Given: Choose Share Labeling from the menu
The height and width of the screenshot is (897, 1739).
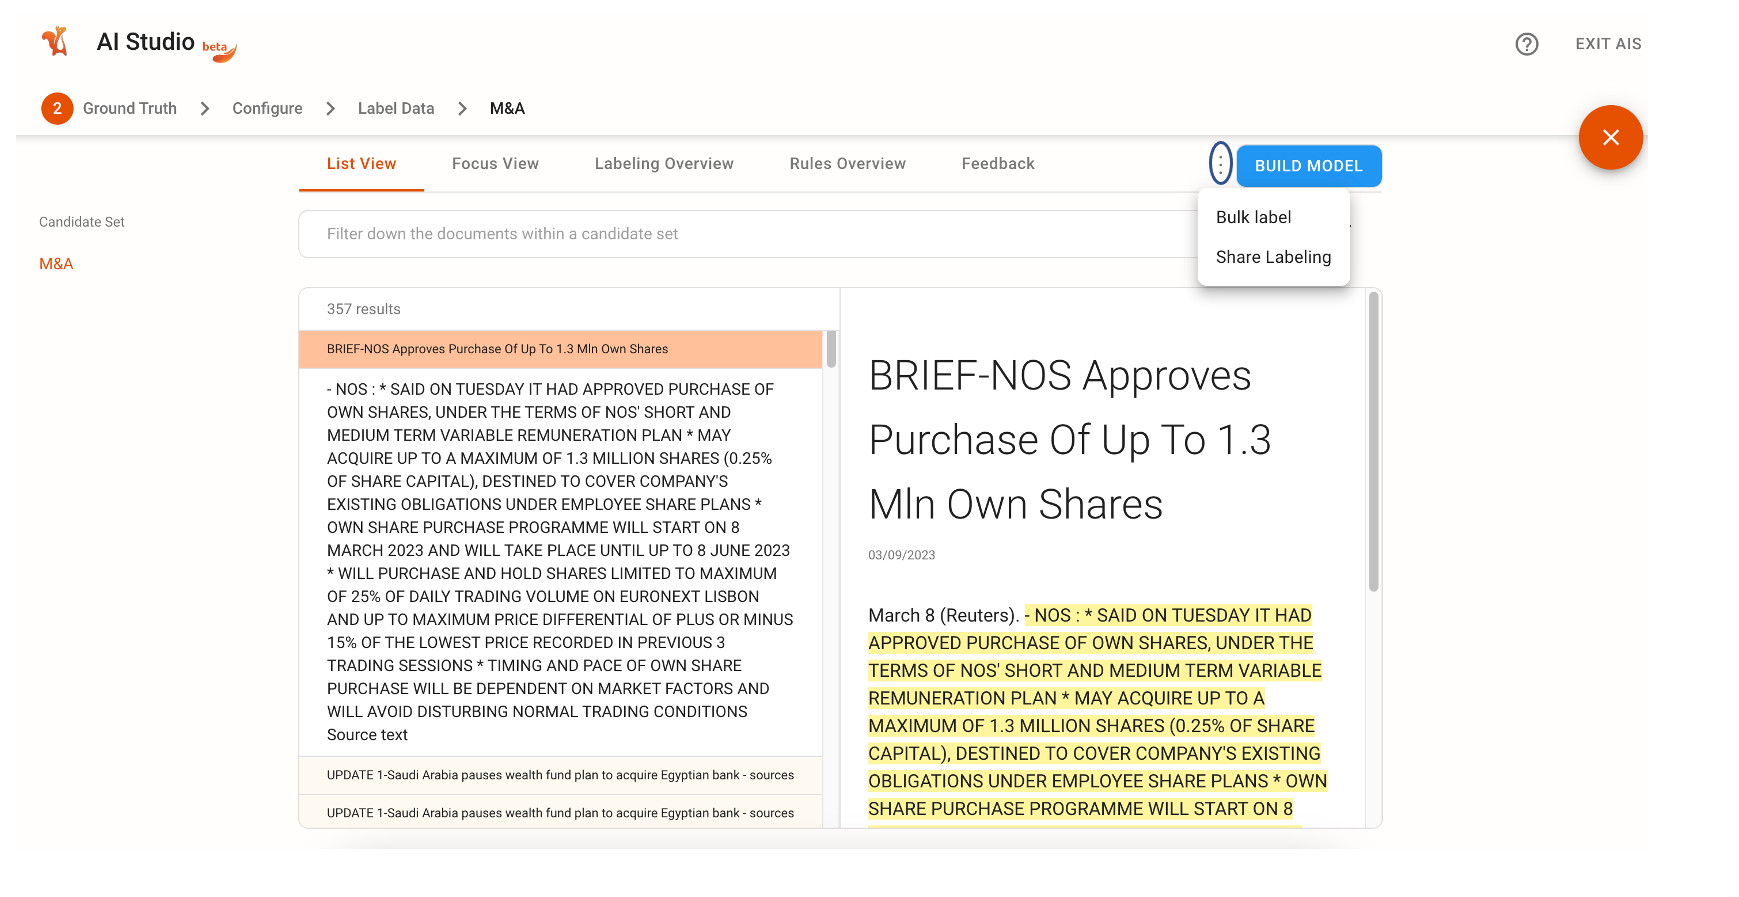Looking at the screenshot, I should click(x=1273, y=257).
